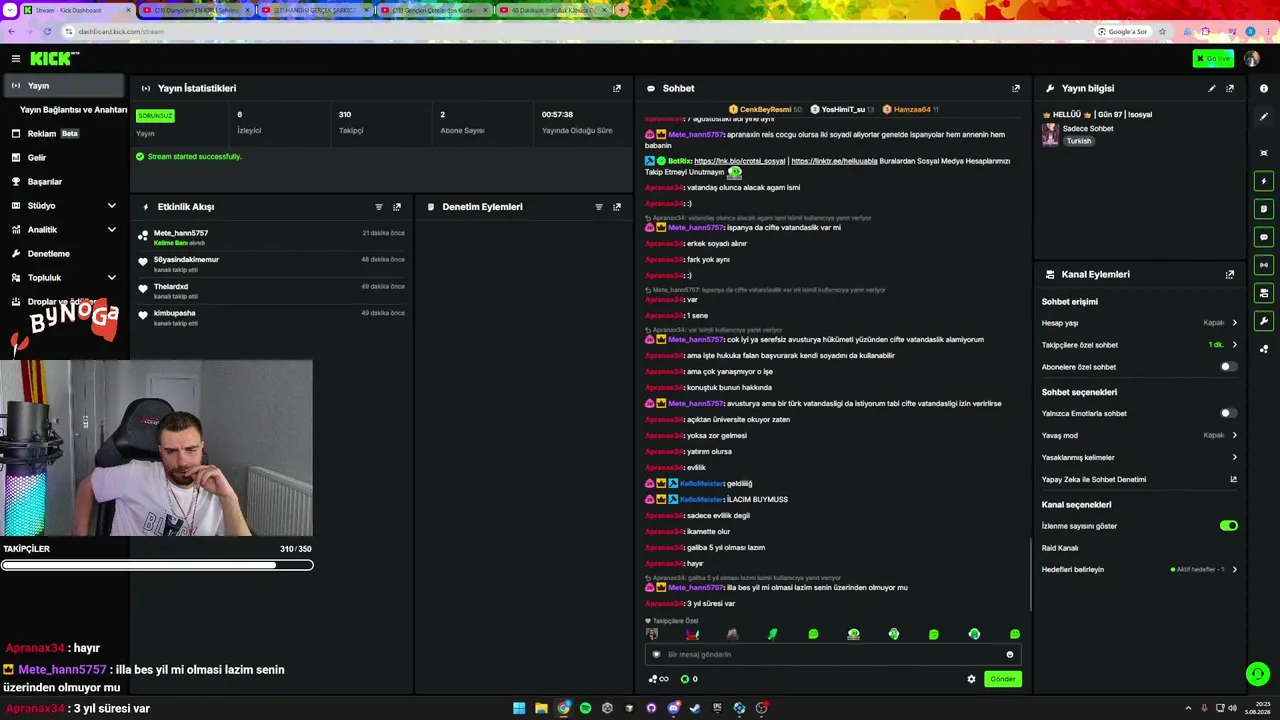Open the lnk.bio/crotsi_sosyal link in chat
1280x720 pixels.
click(x=740, y=161)
